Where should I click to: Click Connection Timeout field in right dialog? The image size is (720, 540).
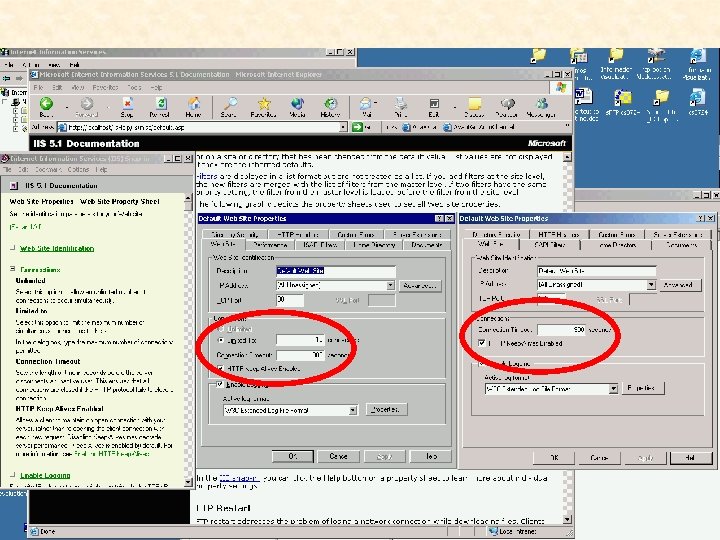(562, 330)
